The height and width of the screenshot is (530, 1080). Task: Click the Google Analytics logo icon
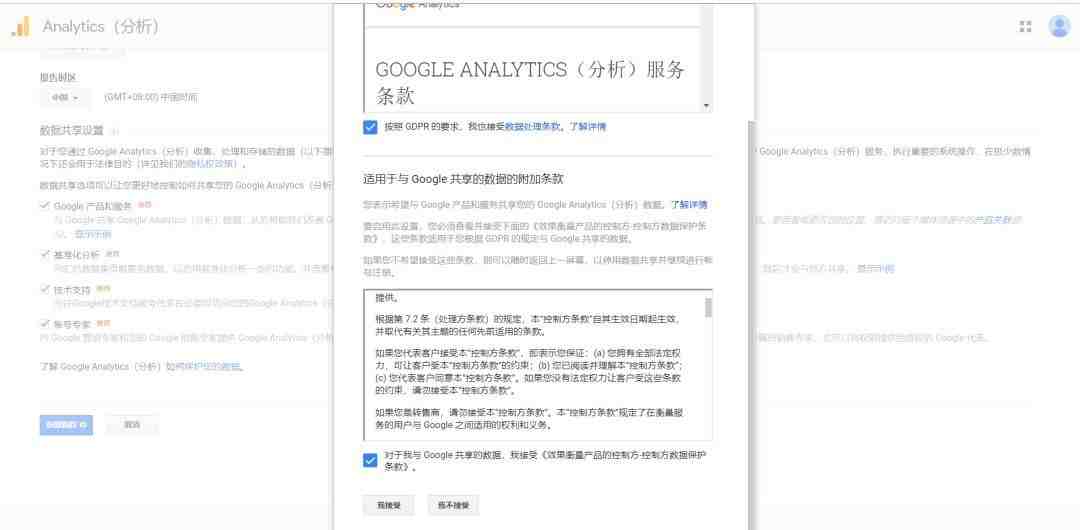21,26
